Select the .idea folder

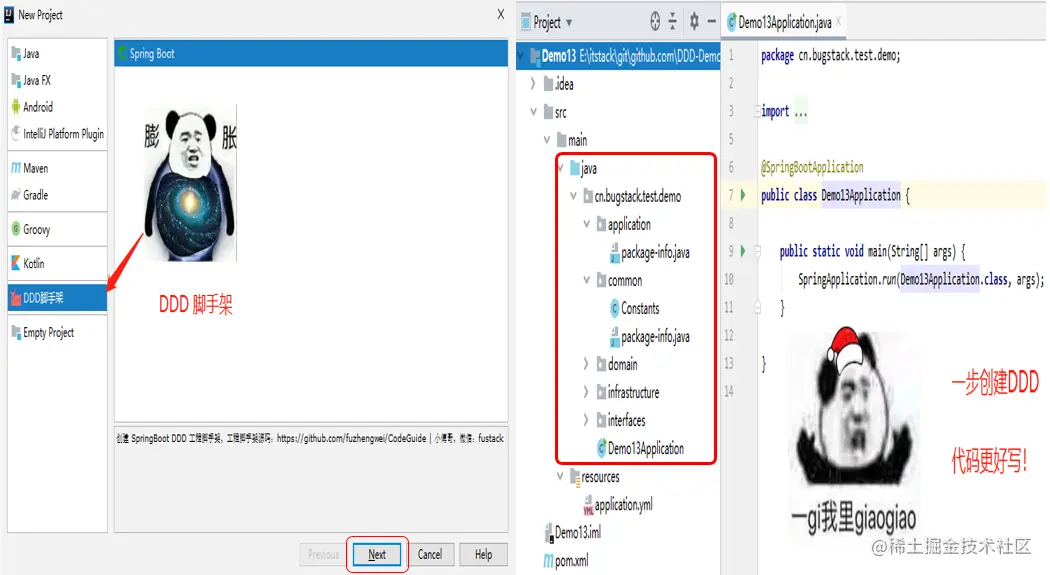(x=559, y=84)
